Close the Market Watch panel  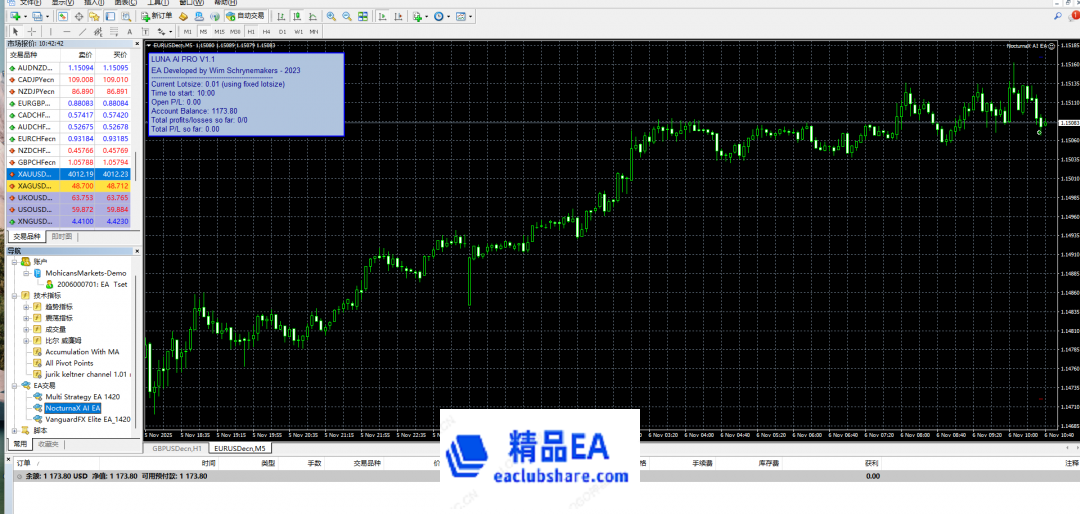coord(137,43)
